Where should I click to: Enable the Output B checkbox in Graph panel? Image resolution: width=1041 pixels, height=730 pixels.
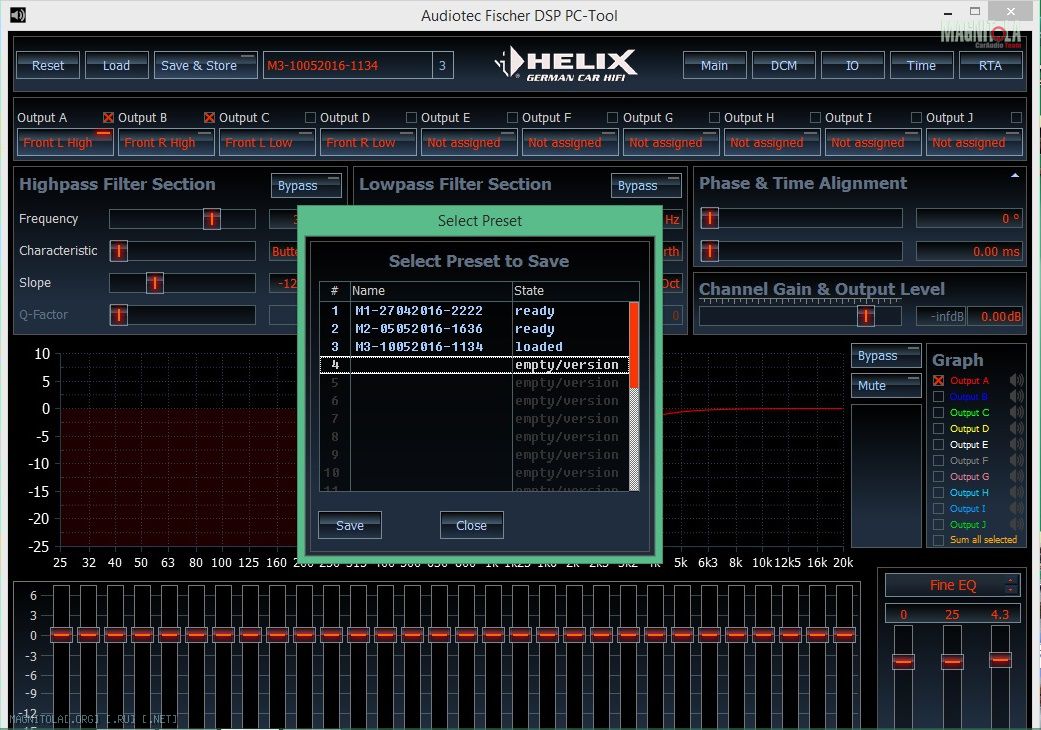click(938, 397)
